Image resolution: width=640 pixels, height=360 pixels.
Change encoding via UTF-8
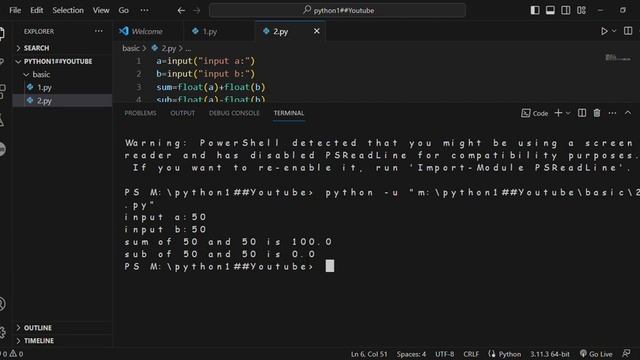[x=444, y=354]
